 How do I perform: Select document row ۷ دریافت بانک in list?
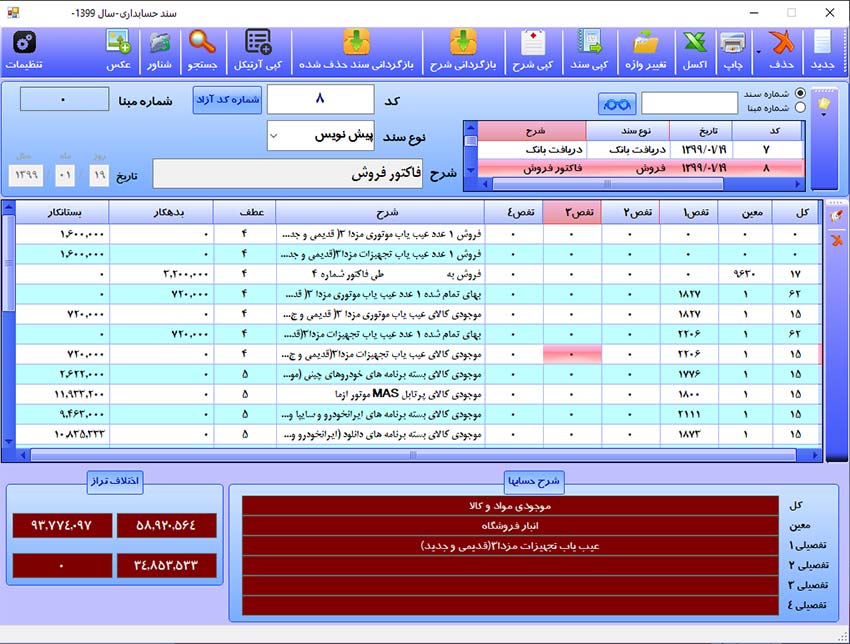click(640, 150)
